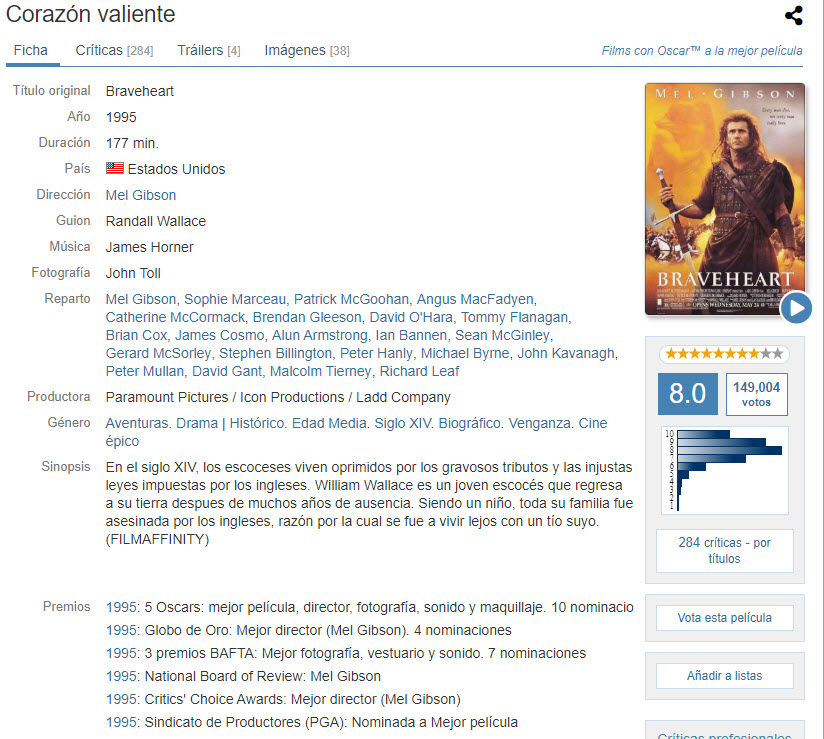824x739 pixels.
Task: Click Michael Byrne cast link
Action: point(465,353)
